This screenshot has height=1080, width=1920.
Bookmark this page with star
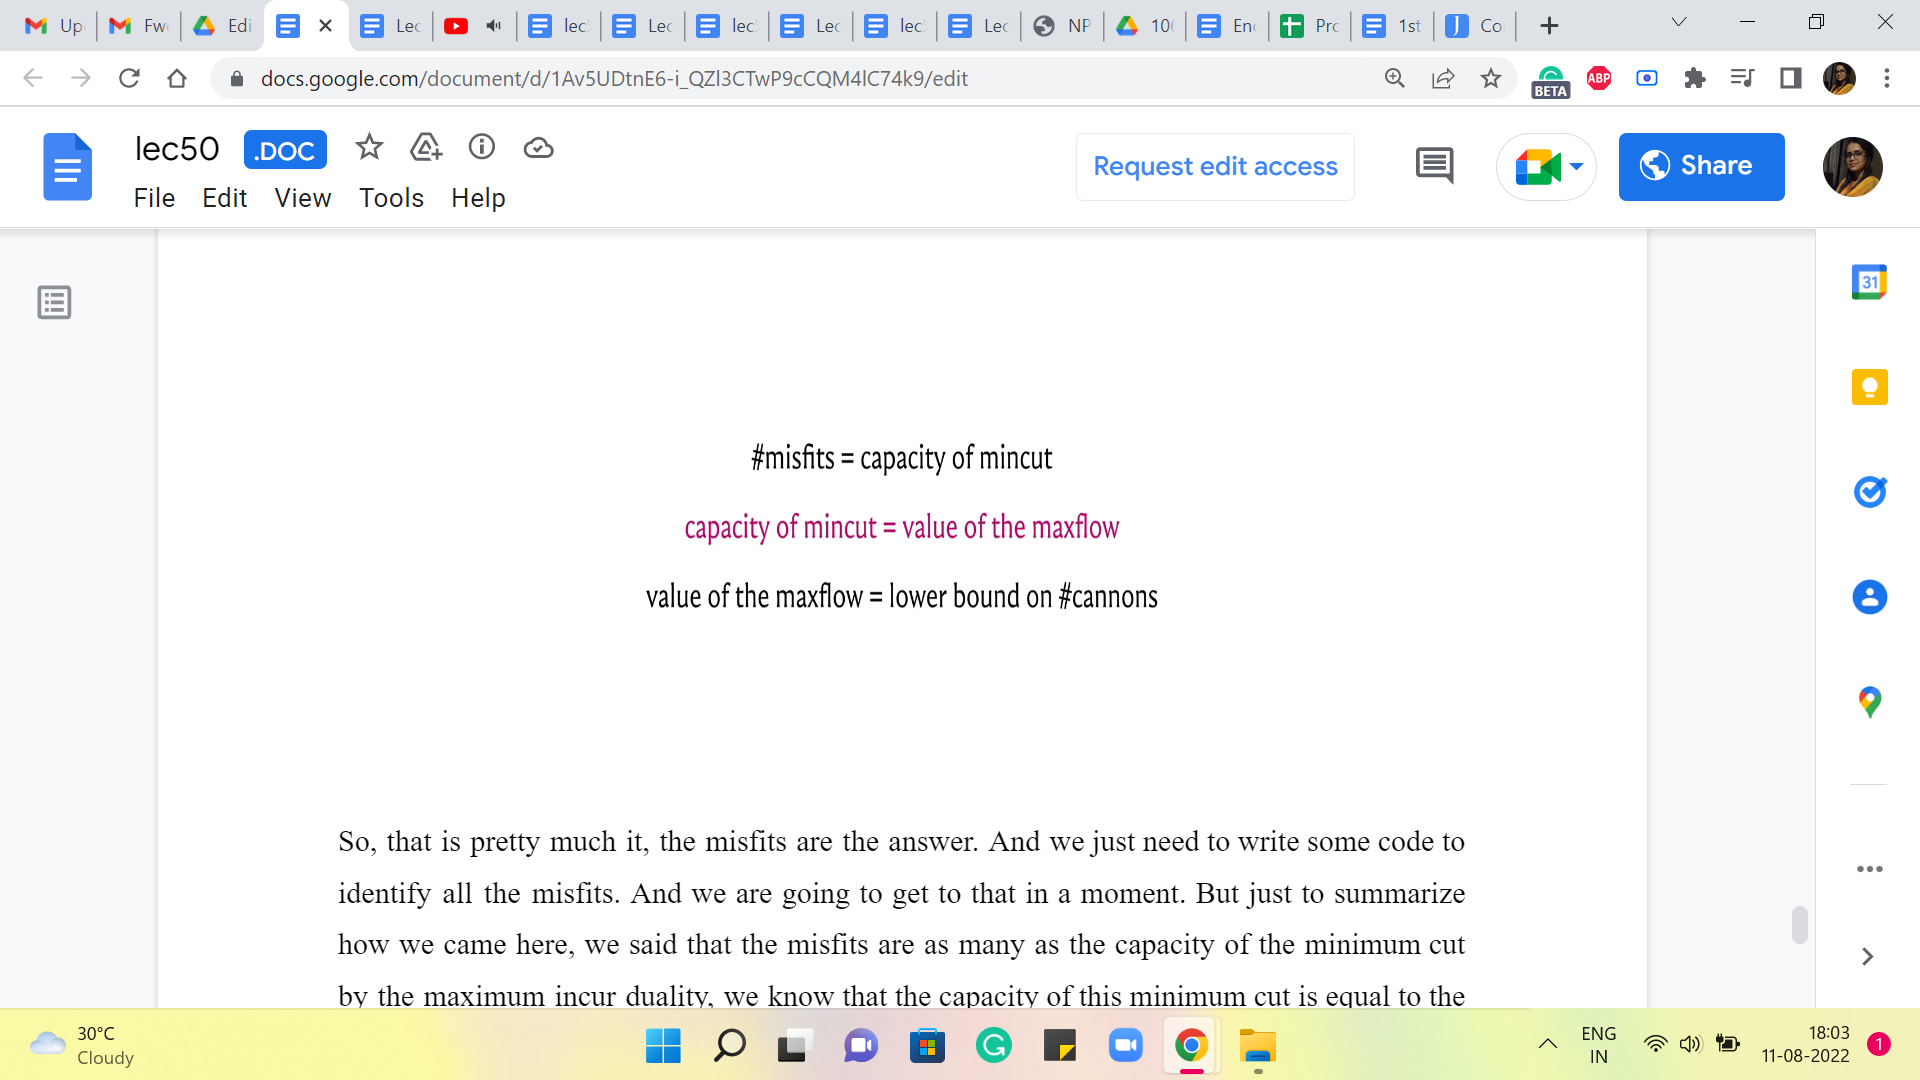click(1490, 78)
